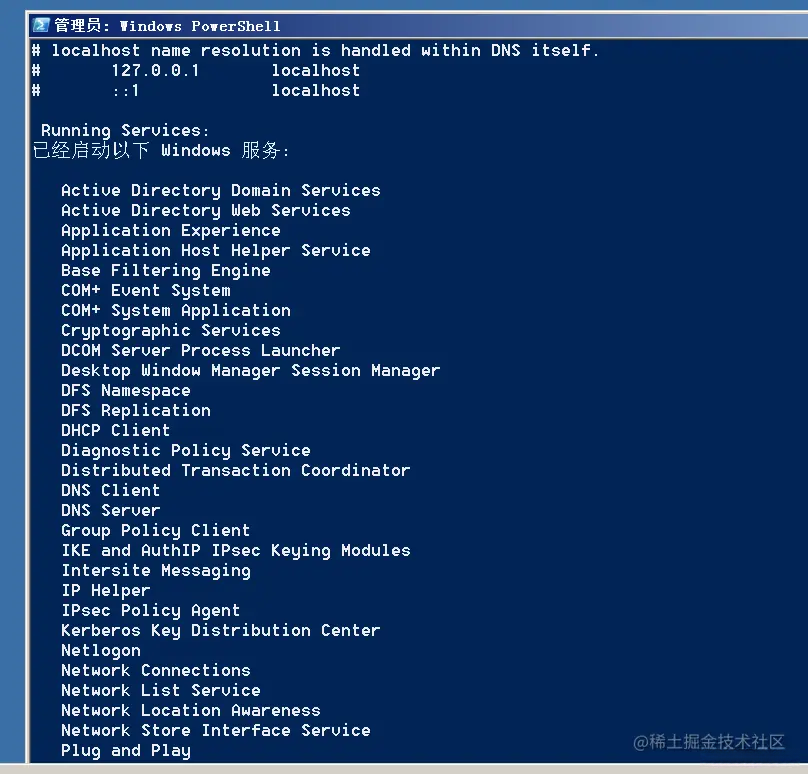Click the Windows PowerShell window title text
The height and width of the screenshot is (774, 808).
[167, 26]
